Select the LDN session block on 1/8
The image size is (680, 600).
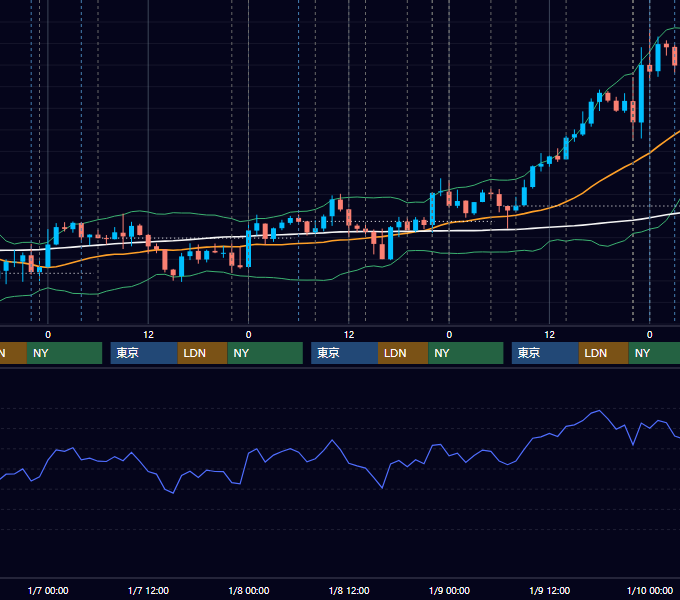click(403, 353)
